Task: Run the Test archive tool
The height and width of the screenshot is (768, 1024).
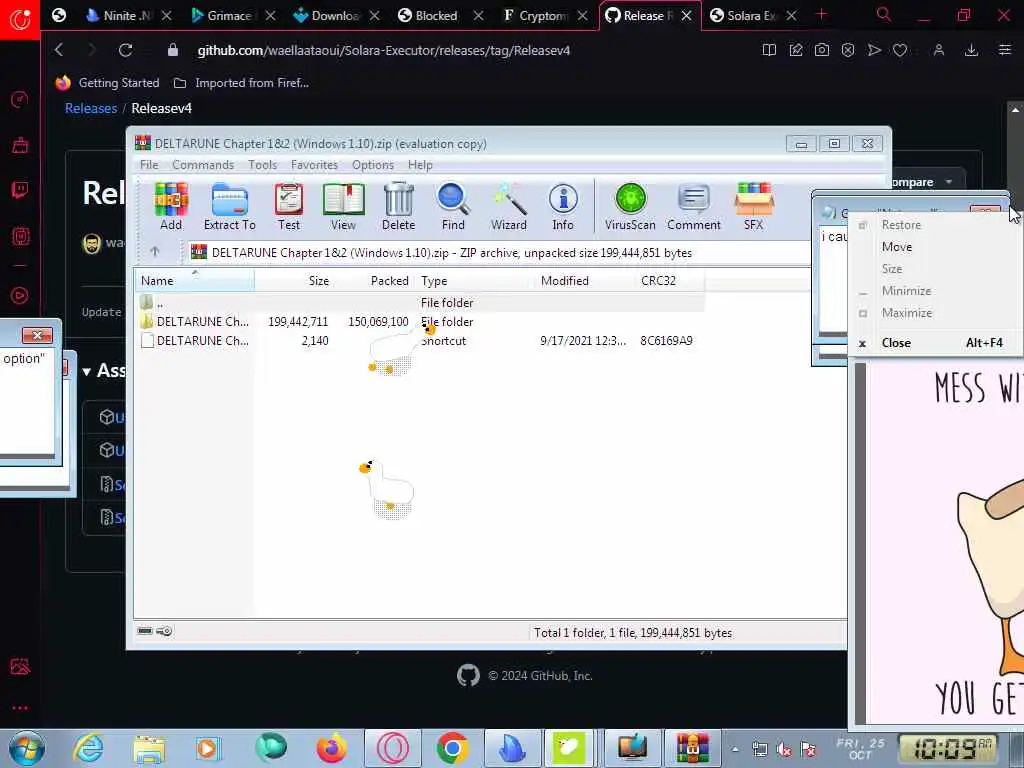Action: tap(289, 206)
